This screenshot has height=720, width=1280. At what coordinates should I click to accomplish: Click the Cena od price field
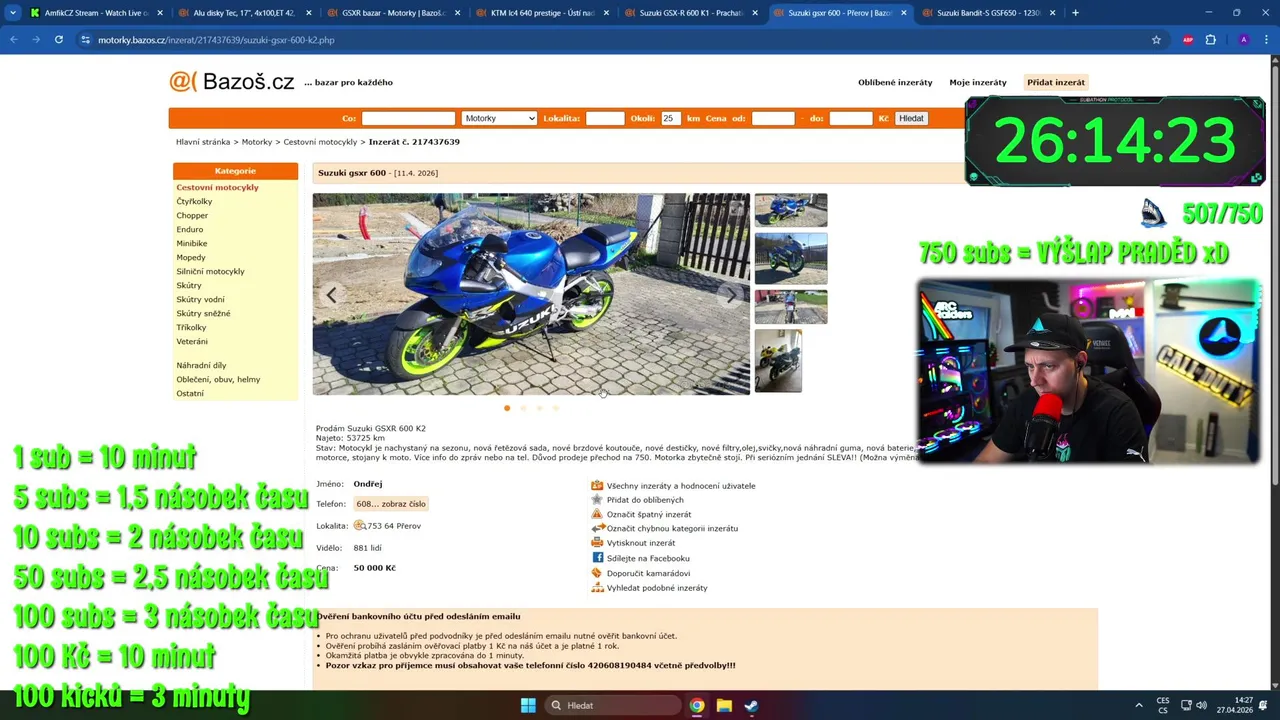pos(773,118)
